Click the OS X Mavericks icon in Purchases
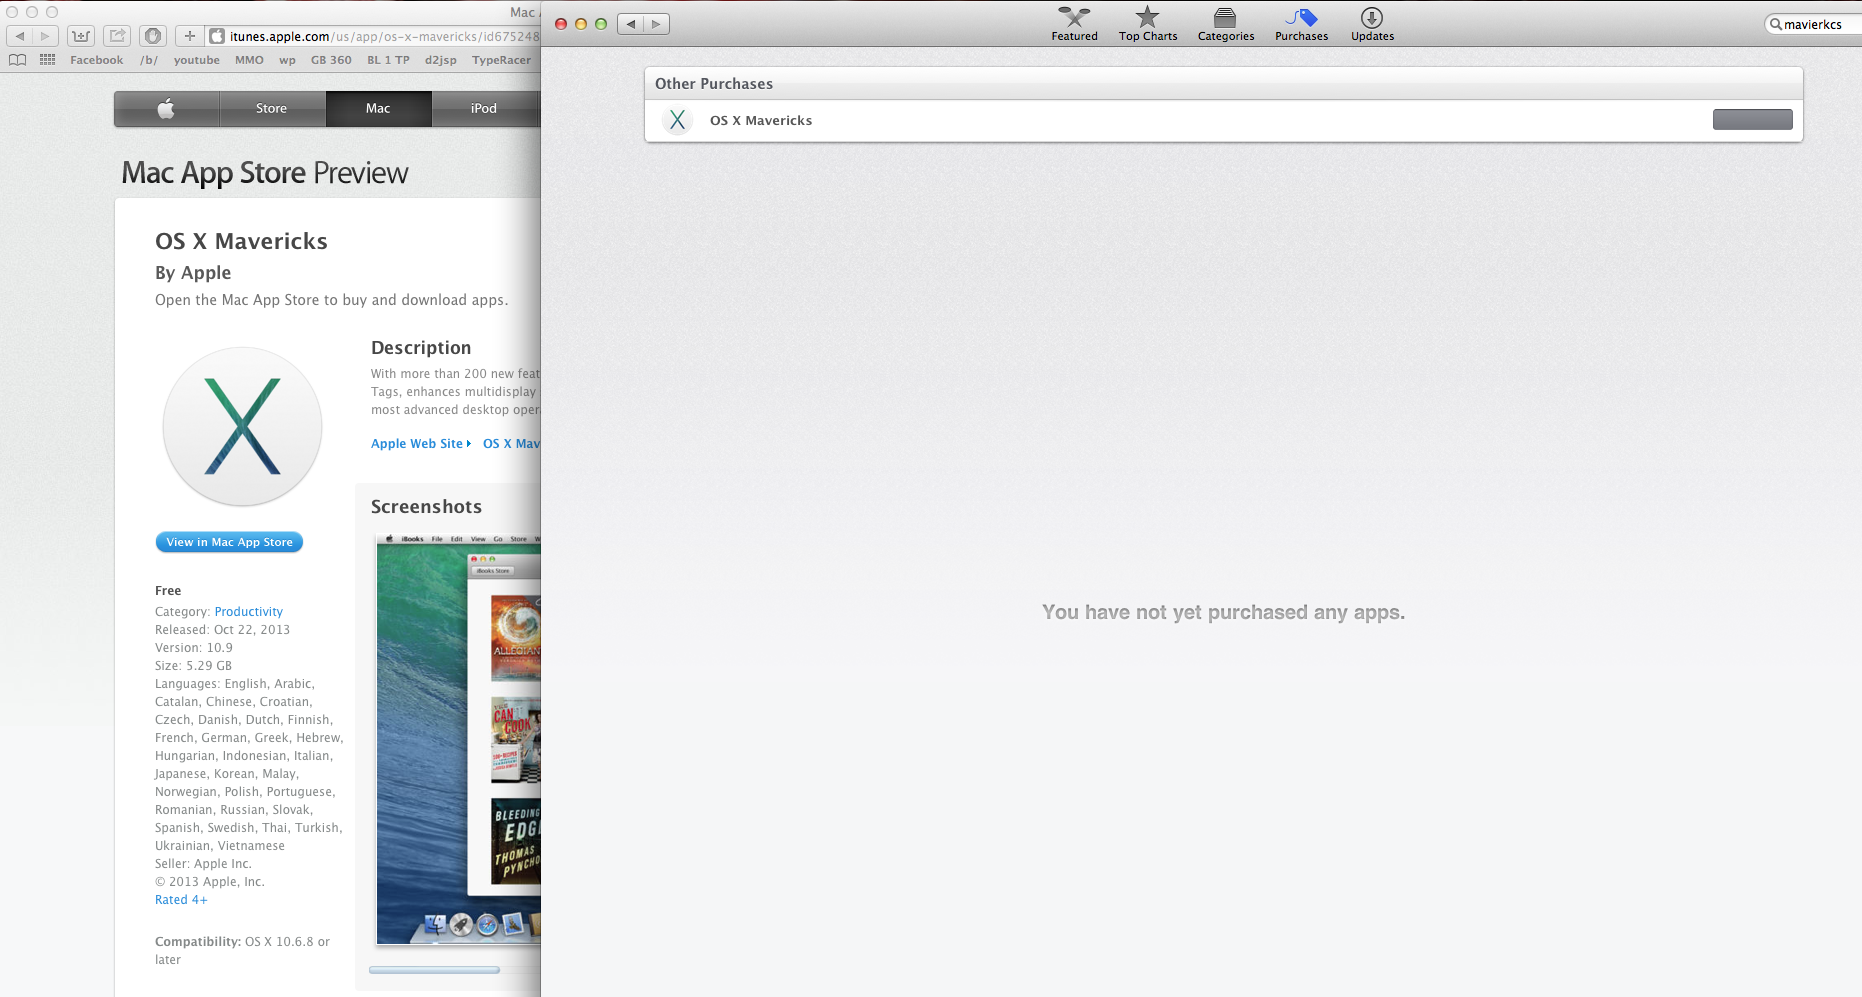Image resolution: width=1862 pixels, height=997 pixels. click(677, 120)
